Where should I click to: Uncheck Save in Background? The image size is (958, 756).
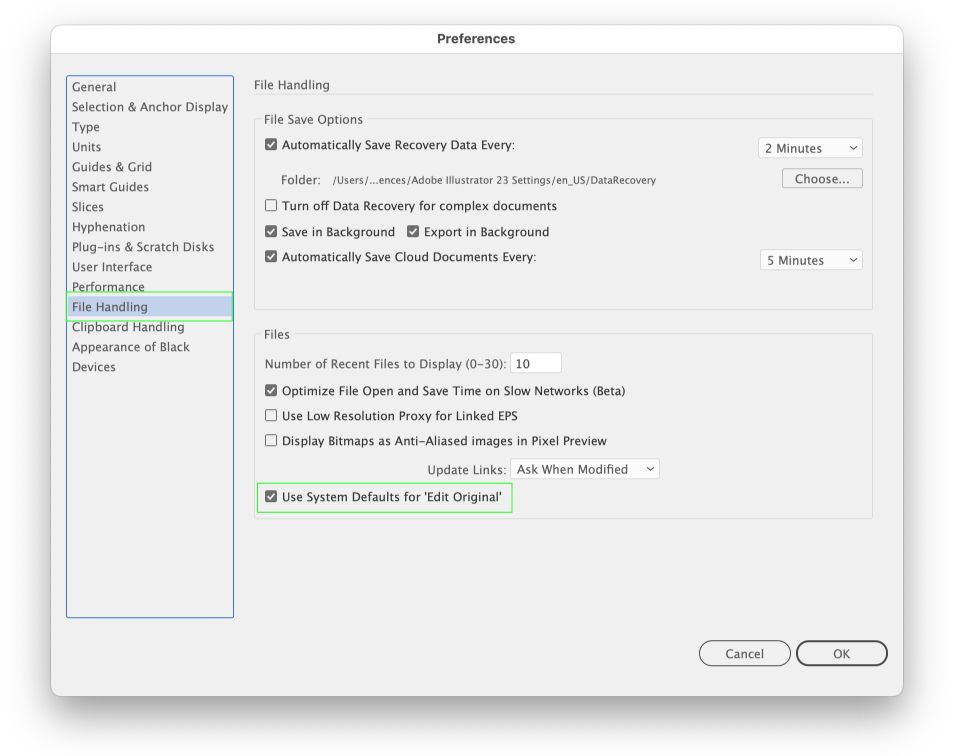pyautogui.click(x=271, y=232)
